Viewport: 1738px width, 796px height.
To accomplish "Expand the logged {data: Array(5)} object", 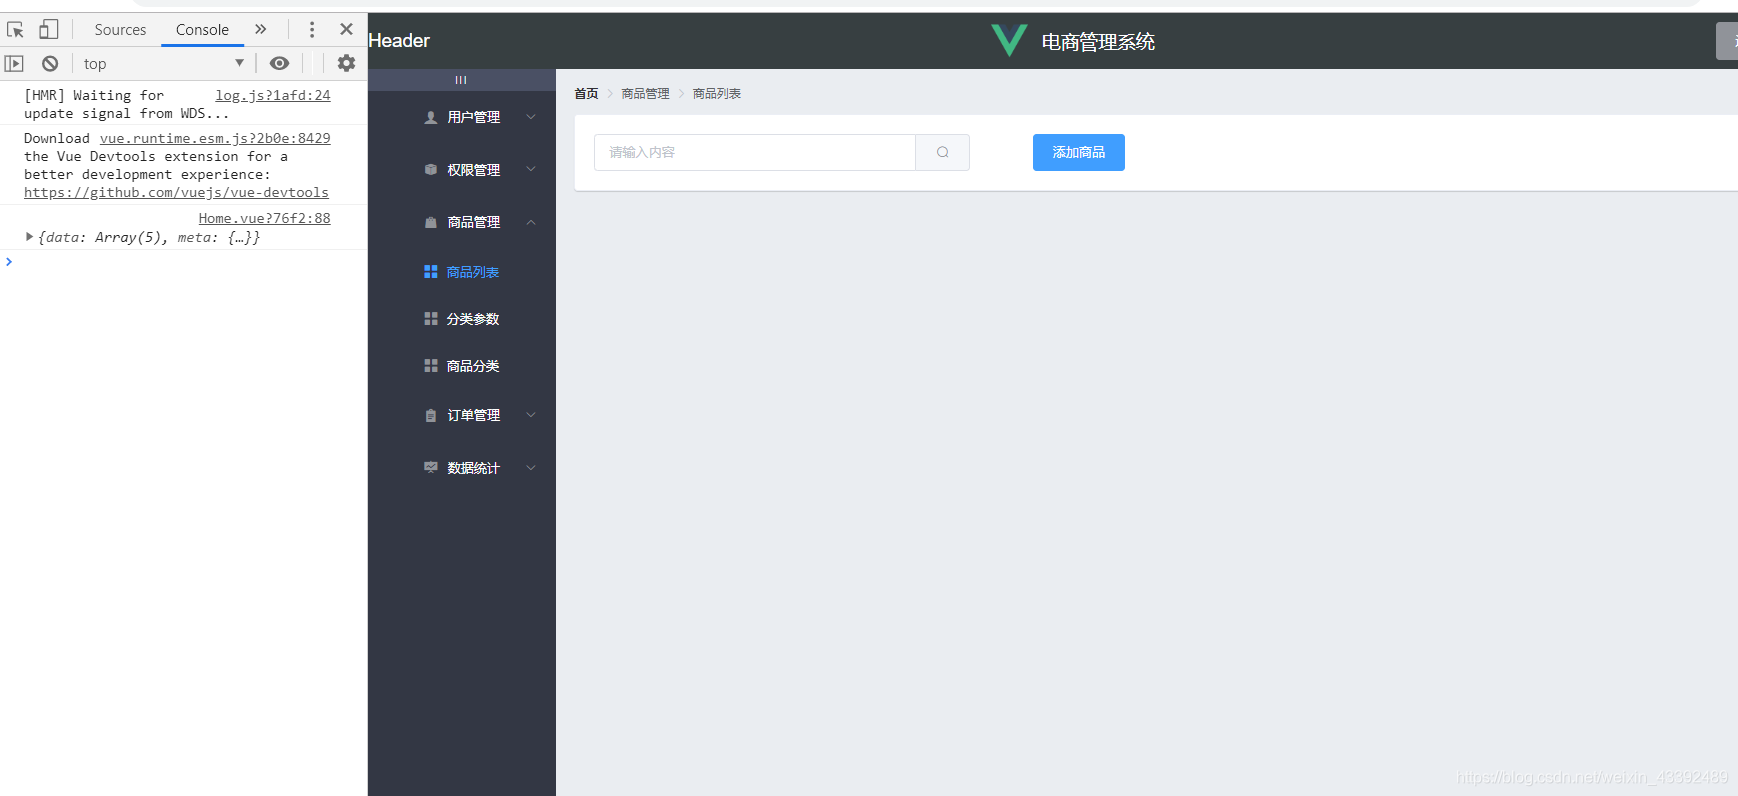I will point(29,237).
